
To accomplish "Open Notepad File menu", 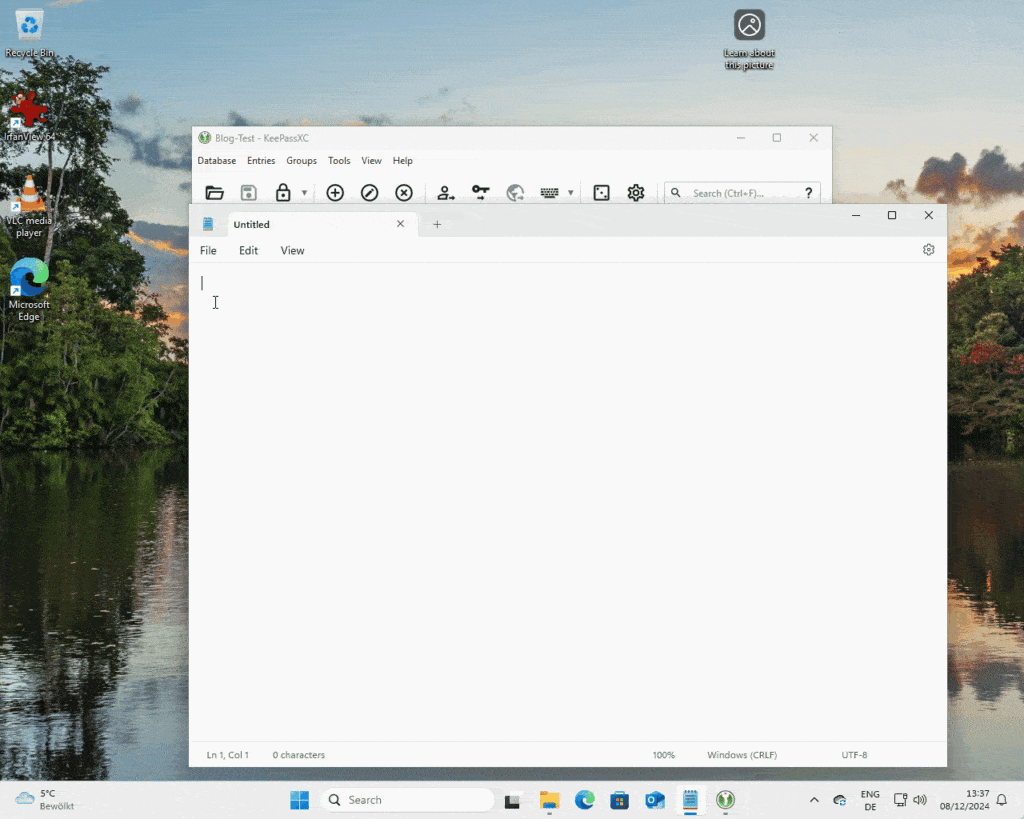I will pos(208,251).
